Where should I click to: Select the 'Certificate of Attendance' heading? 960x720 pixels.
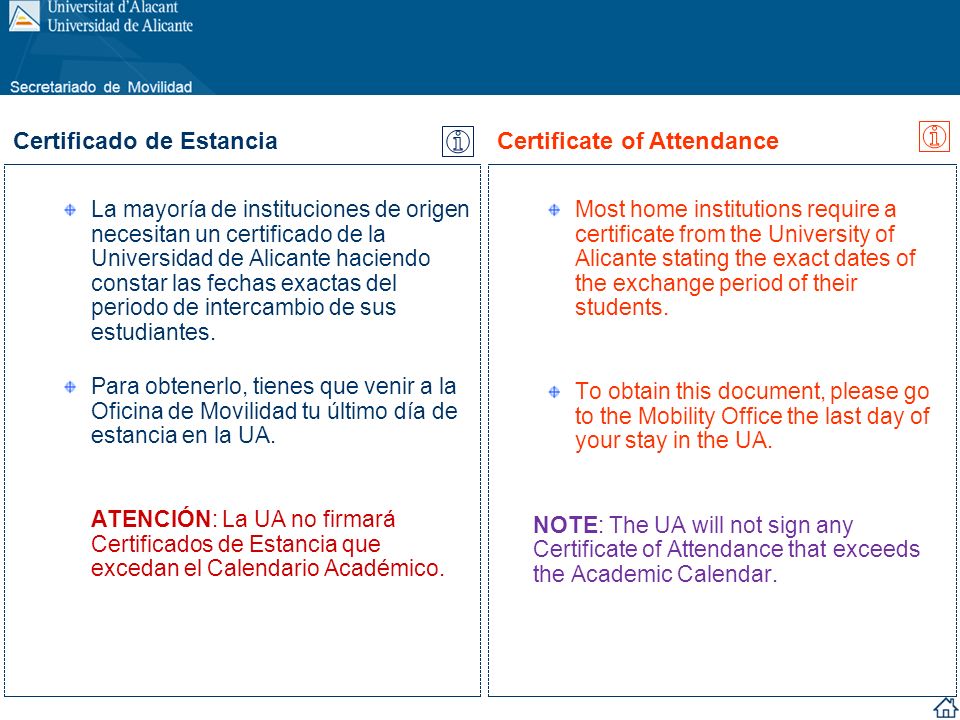tap(637, 141)
